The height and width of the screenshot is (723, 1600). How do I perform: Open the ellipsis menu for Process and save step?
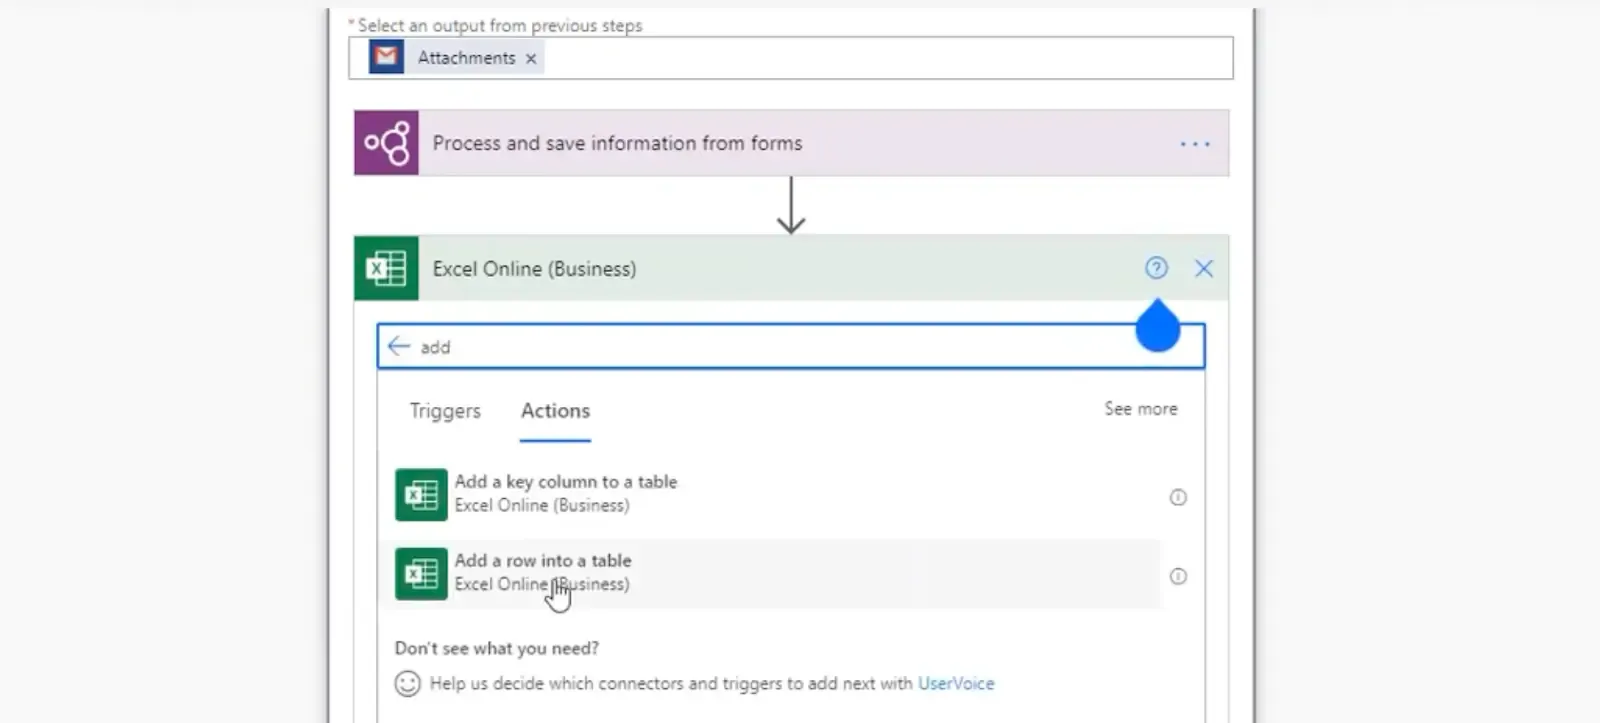(1194, 144)
